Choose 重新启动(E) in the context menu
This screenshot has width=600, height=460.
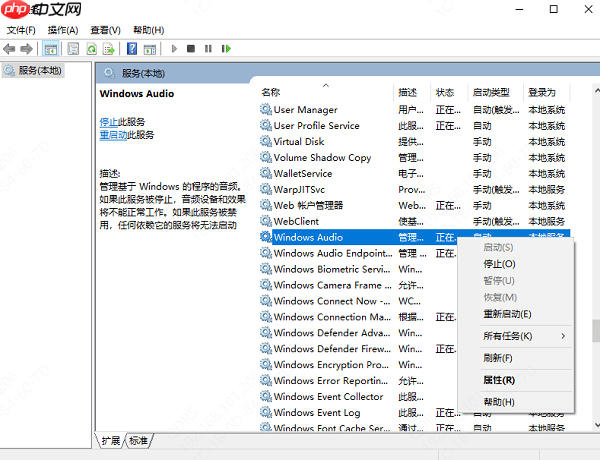coord(507,314)
